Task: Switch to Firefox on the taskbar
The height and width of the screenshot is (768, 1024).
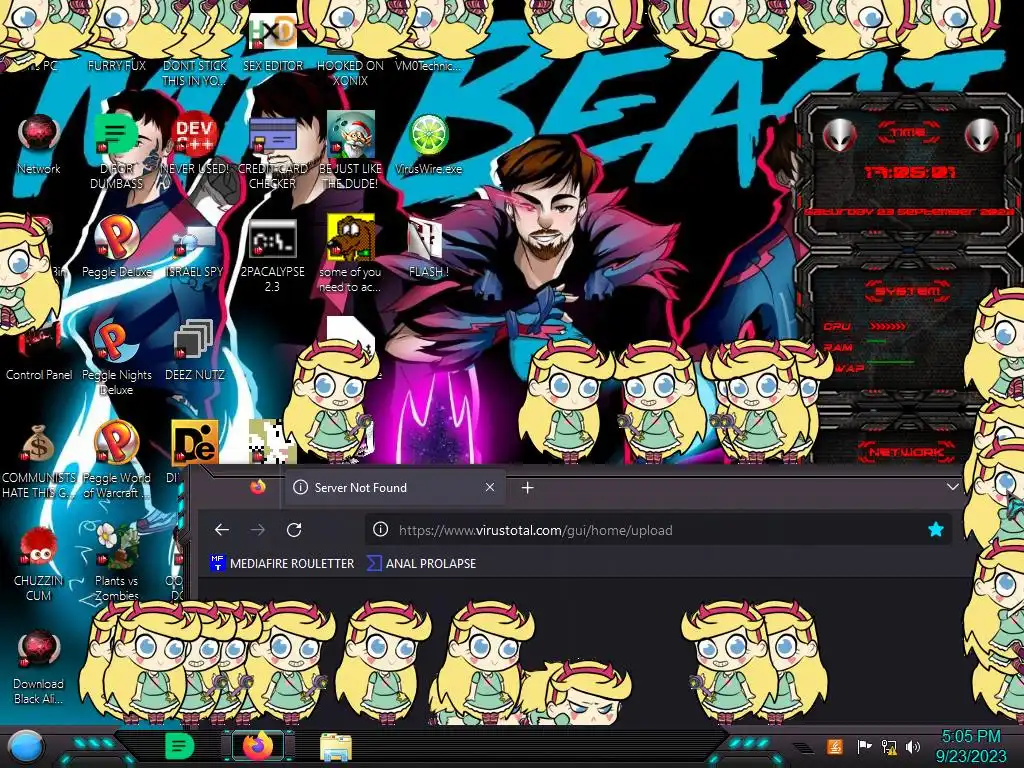Action: click(258, 746)
